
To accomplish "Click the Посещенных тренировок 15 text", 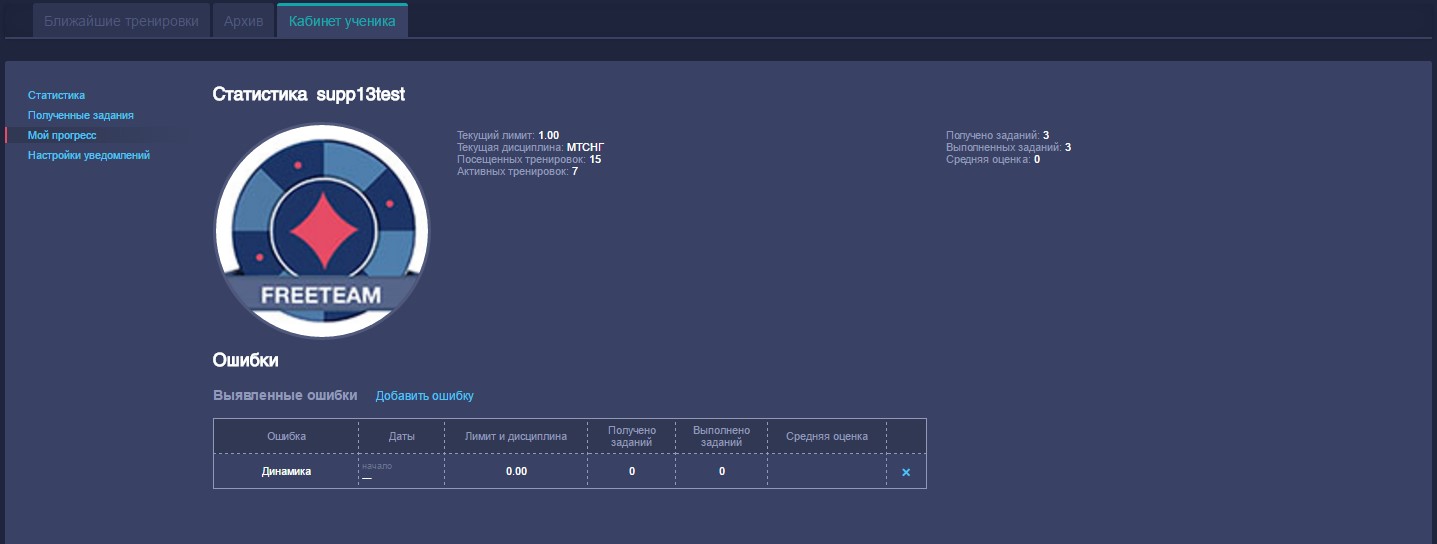I will click(x=529, y=159).
